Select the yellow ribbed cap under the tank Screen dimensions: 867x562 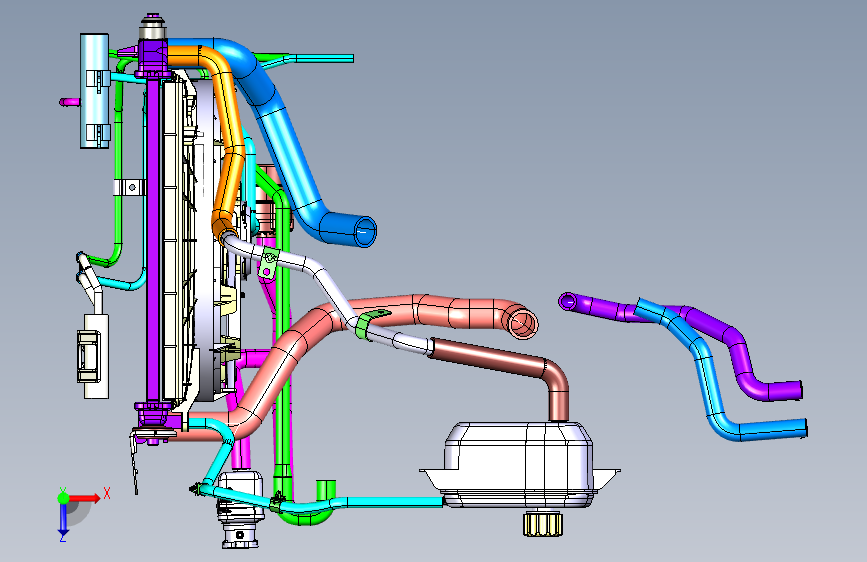[x=542, y=524]
